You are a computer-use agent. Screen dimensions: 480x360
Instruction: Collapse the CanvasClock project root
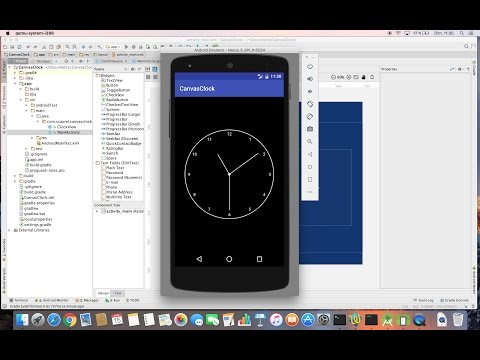[10, 67]
